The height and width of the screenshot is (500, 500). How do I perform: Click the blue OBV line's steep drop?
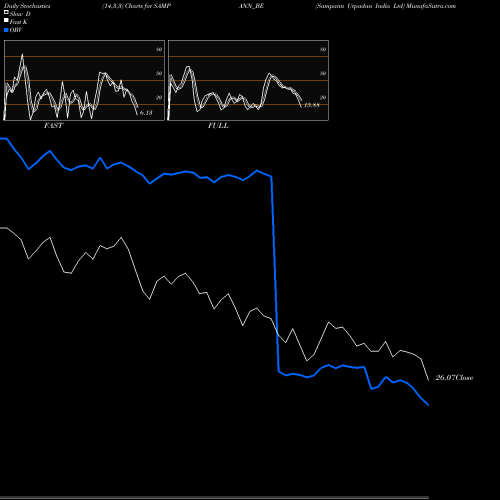275,273
